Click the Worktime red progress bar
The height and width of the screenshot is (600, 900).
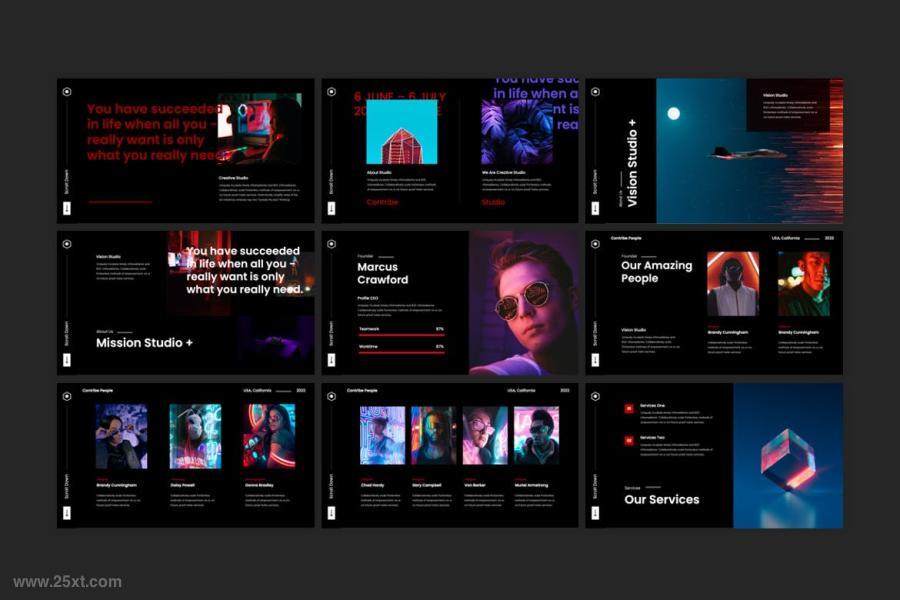[x=401, y=352]
